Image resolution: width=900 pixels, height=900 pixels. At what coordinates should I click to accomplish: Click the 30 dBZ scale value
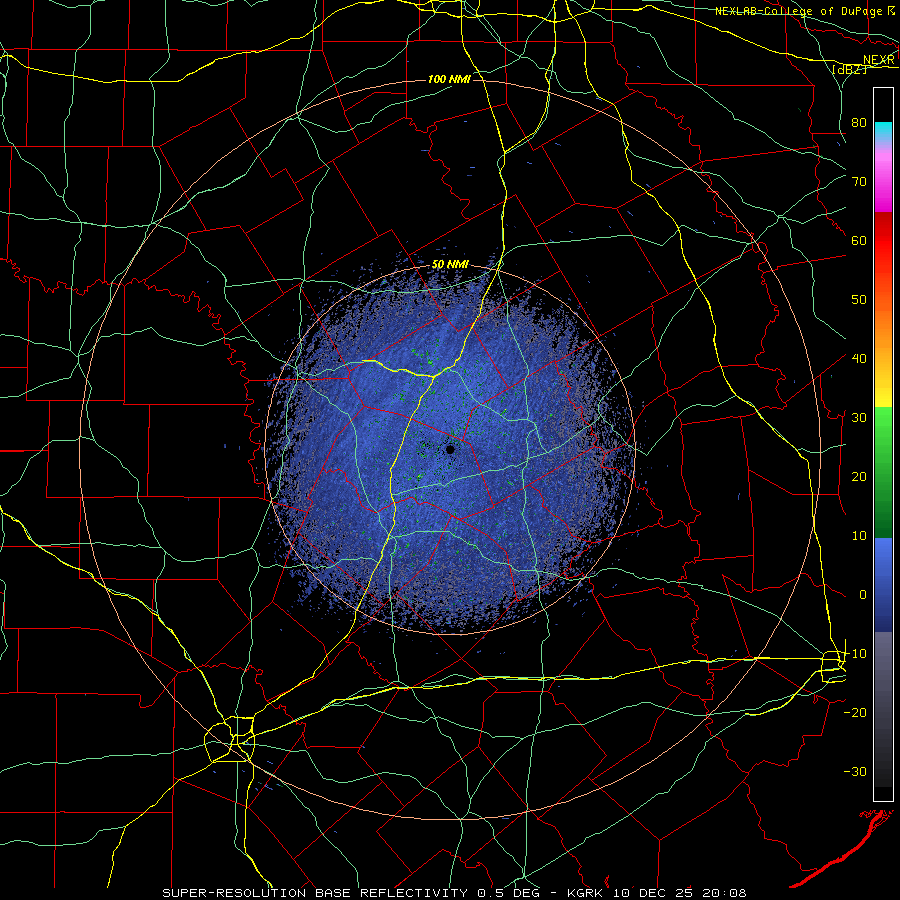click(x=859, y=418)
